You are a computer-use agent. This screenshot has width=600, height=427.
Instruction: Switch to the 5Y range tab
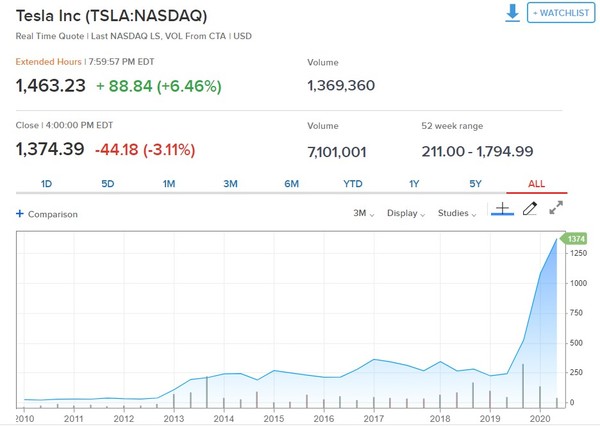475,184
